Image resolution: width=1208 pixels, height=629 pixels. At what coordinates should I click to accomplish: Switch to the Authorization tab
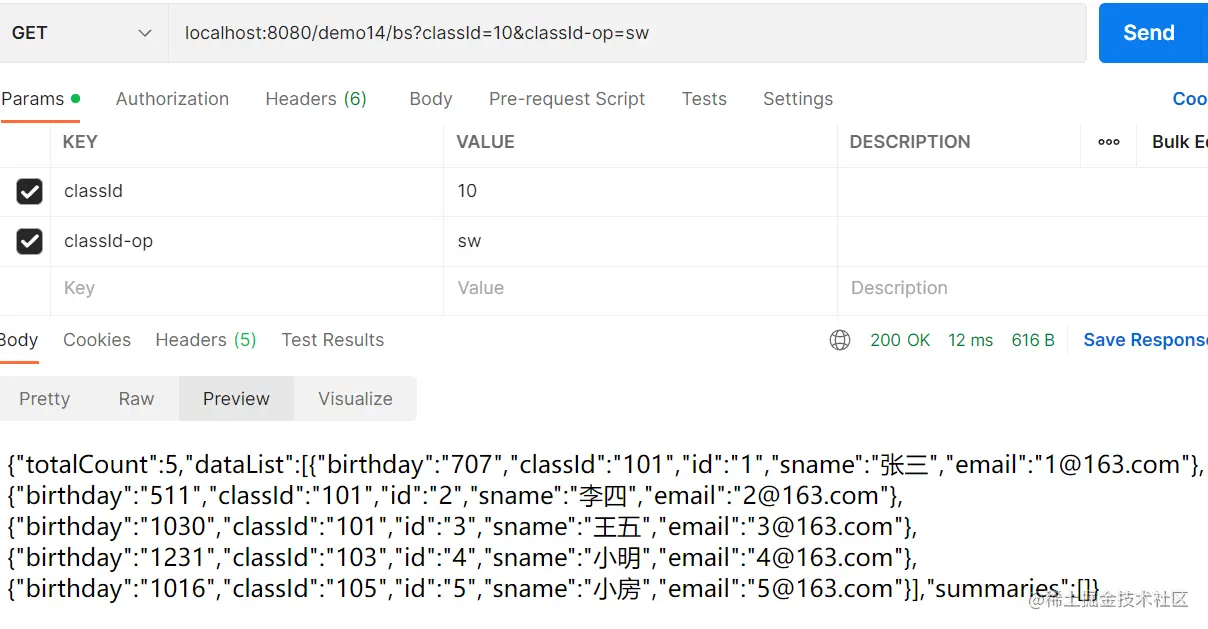[172, 99]
